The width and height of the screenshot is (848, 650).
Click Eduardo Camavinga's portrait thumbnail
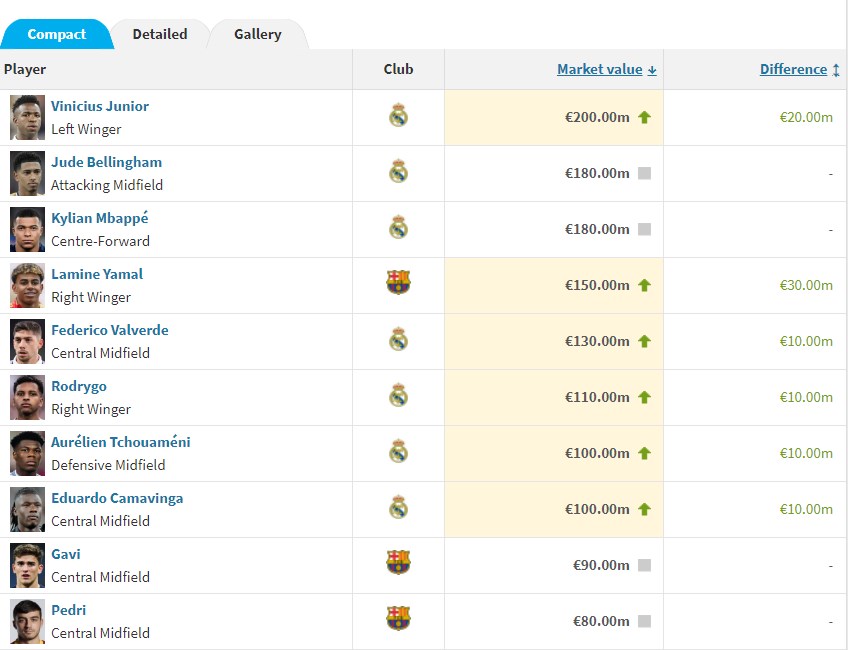click(28, 509)
